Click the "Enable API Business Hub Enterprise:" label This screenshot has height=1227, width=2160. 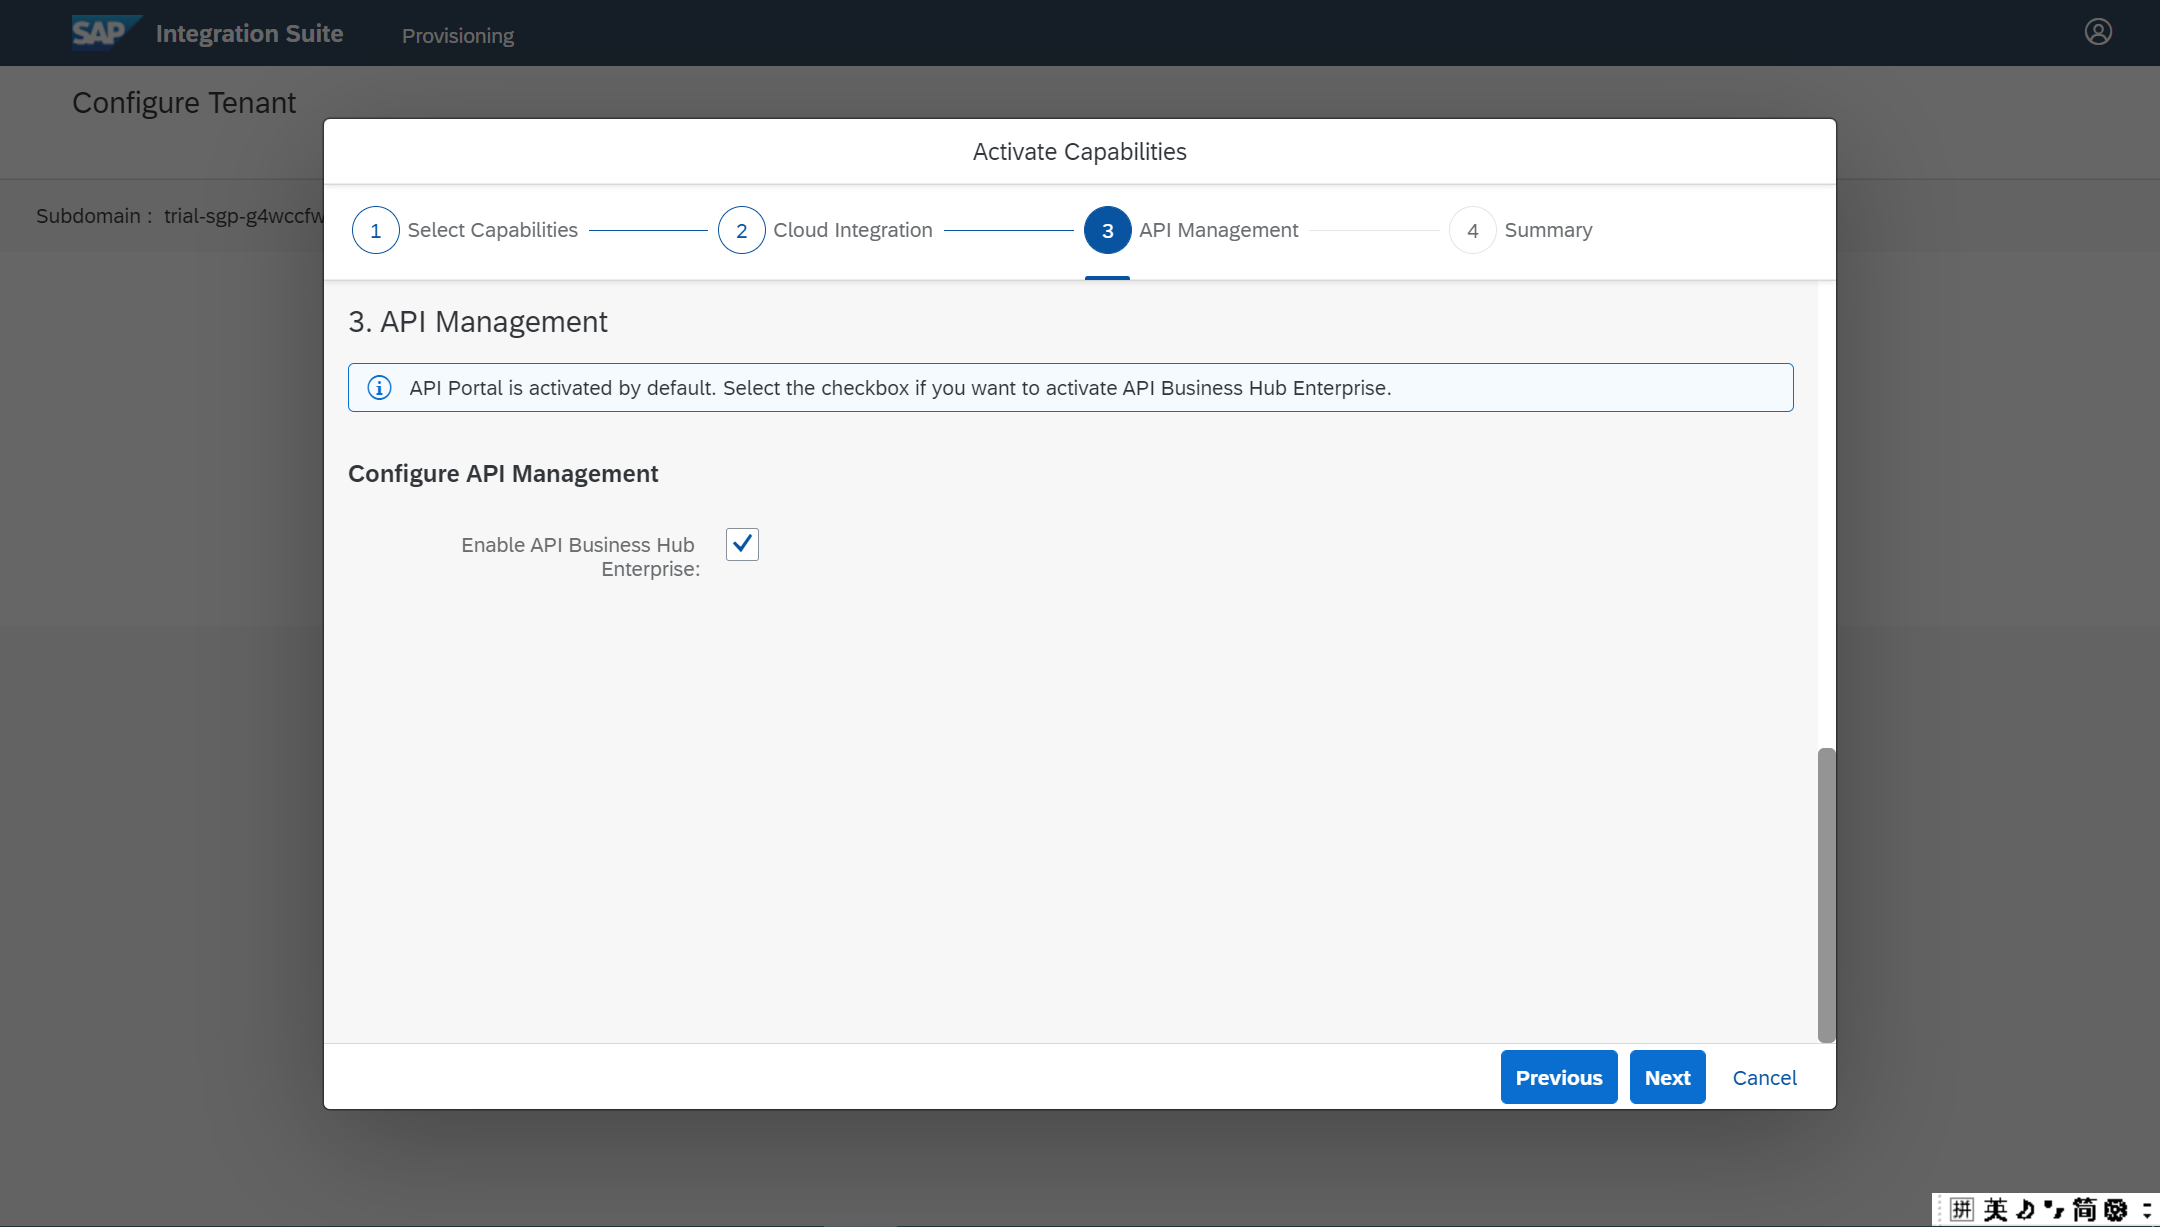[x=581, y=557]
